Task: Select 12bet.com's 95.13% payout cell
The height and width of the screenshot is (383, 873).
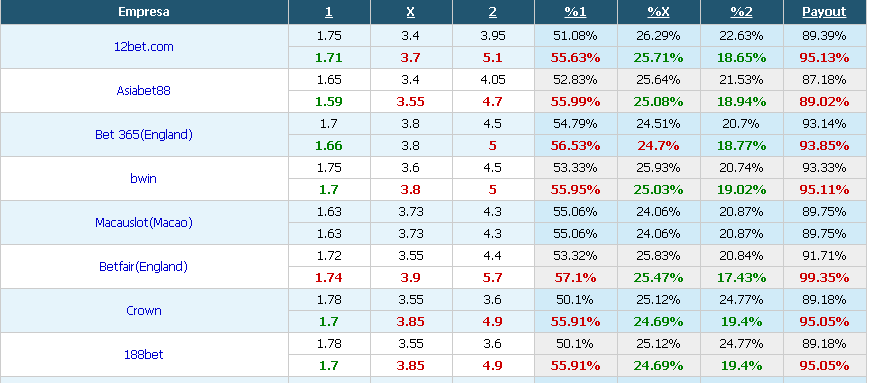Action: pyautogui.click(x=825, y=58)
